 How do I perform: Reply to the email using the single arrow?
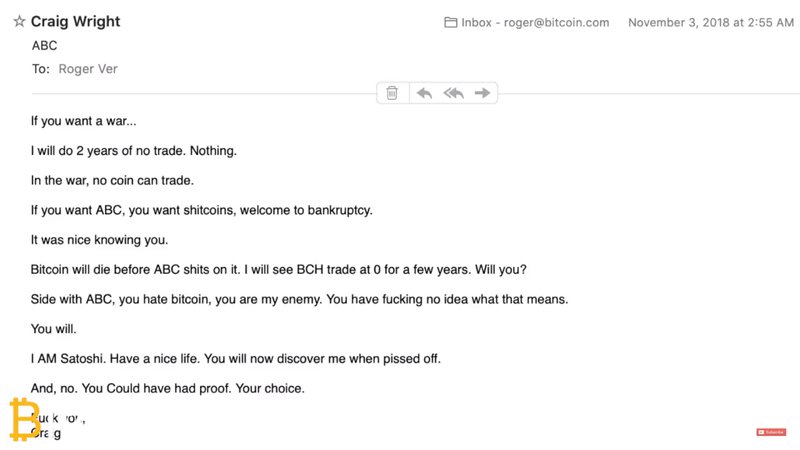[x=424, y=93]
